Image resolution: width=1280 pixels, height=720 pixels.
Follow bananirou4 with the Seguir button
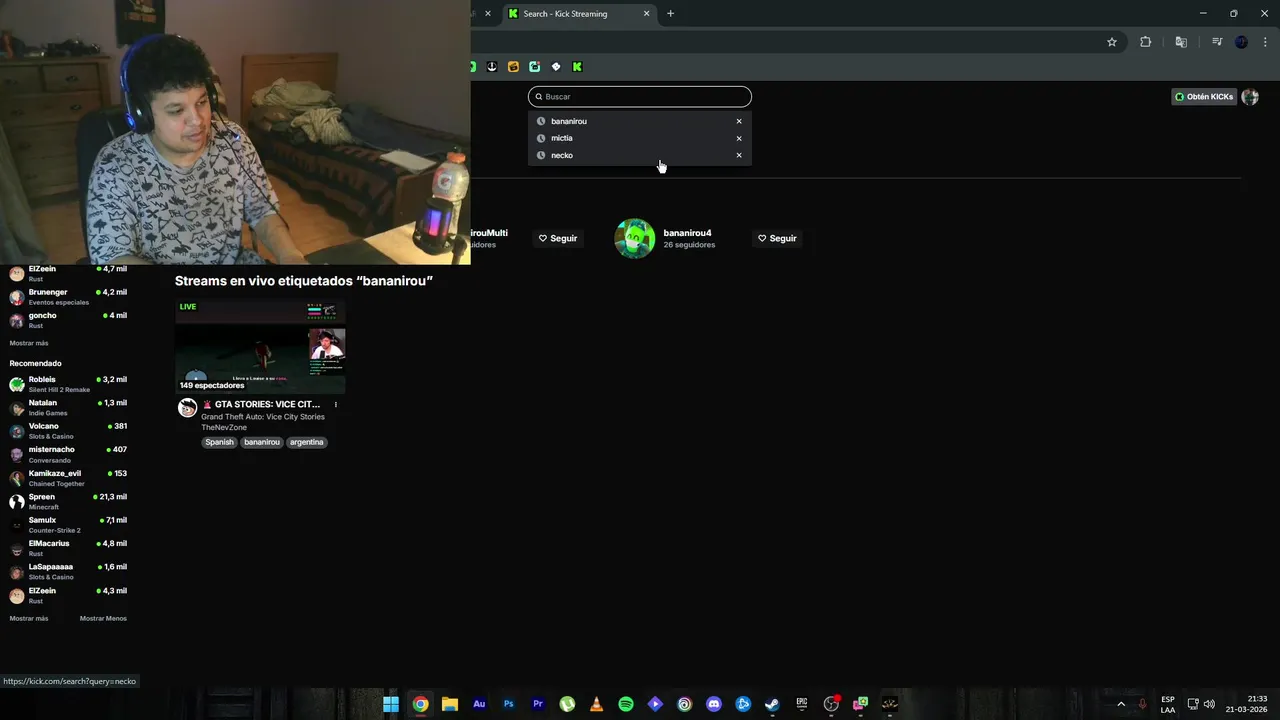tap(777, 238)
